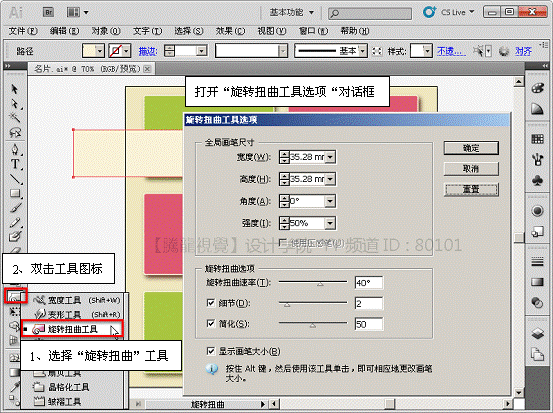
Task: Click the 确定 button
Action: pyautogui.click(x=471, y=148)
